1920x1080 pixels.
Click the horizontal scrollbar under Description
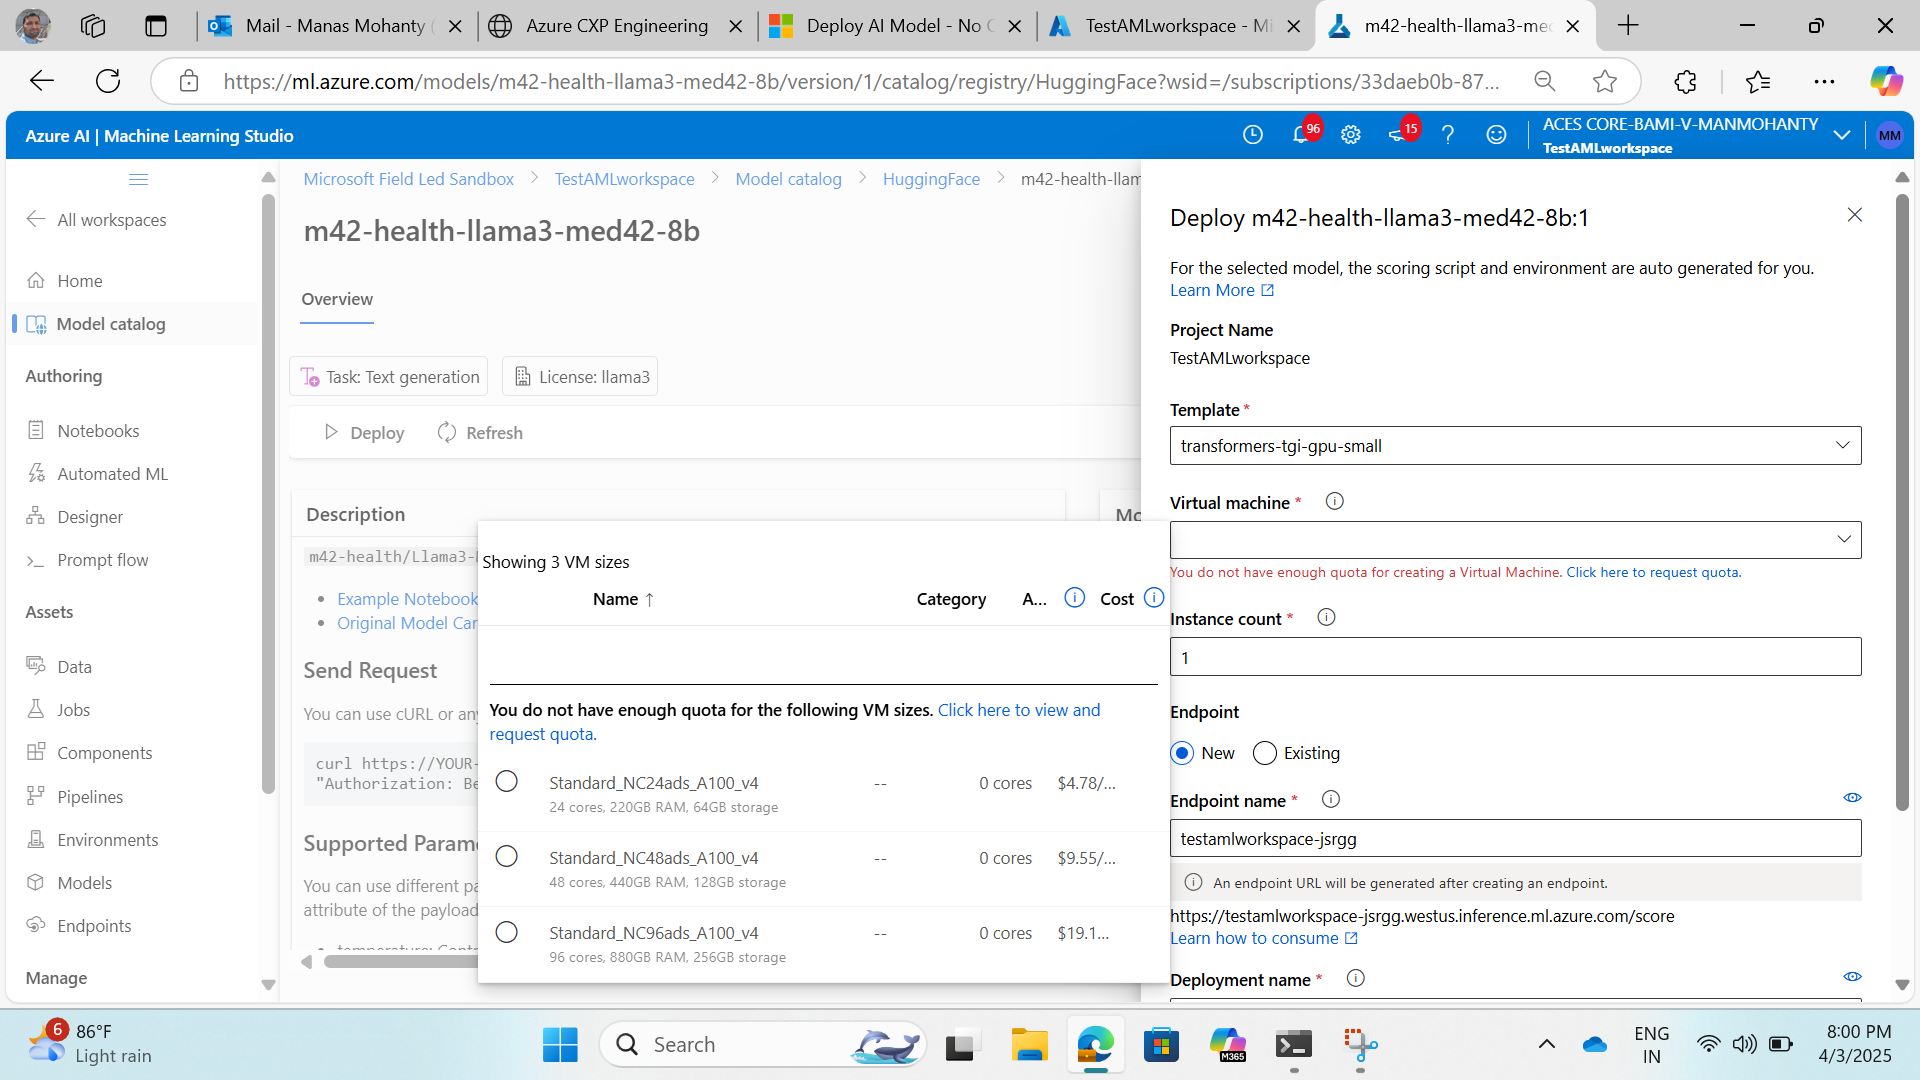point(400,962)
